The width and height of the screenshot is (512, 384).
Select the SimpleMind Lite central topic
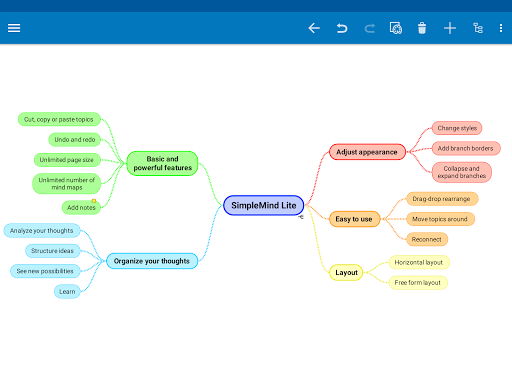263,205
